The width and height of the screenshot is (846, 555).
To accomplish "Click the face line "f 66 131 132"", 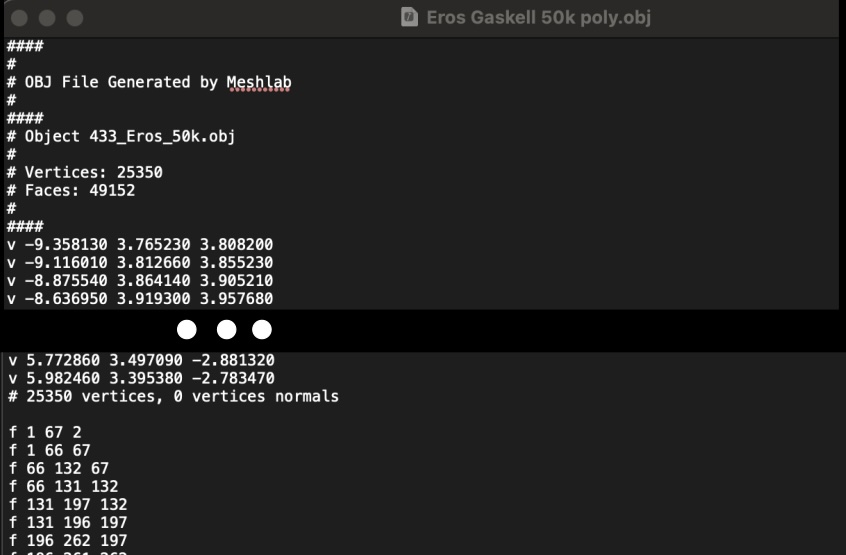I will [x=62, y=486].
